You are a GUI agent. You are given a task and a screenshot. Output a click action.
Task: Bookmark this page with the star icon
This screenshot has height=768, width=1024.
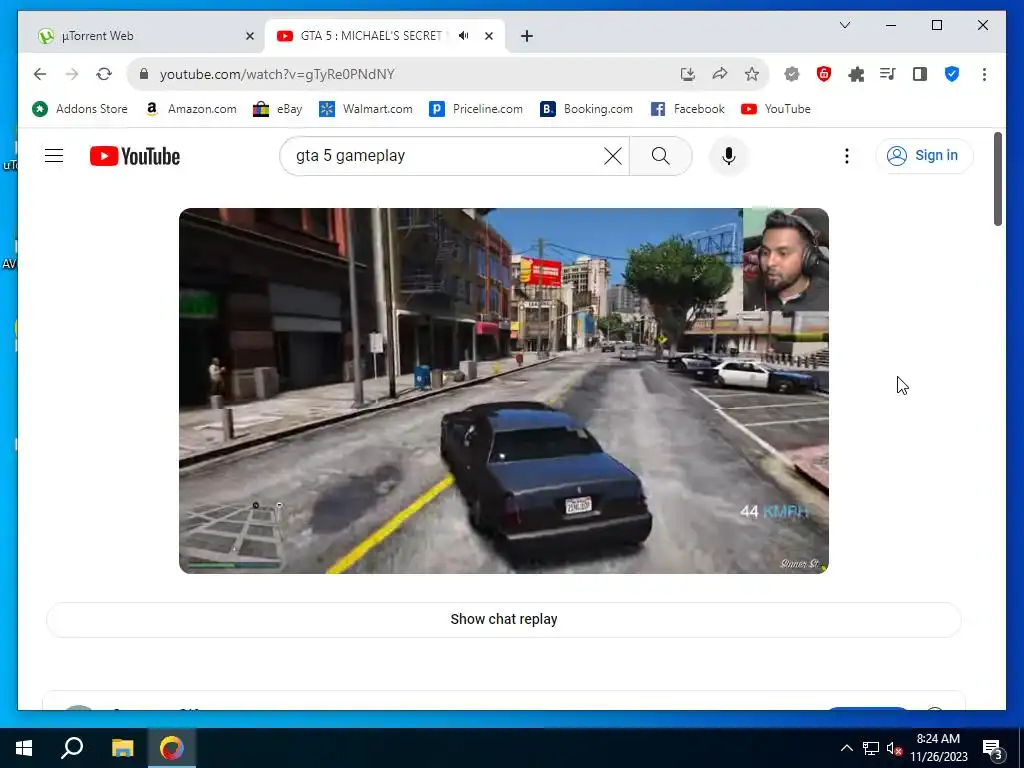pyautogui.click(x=752, y=74)
